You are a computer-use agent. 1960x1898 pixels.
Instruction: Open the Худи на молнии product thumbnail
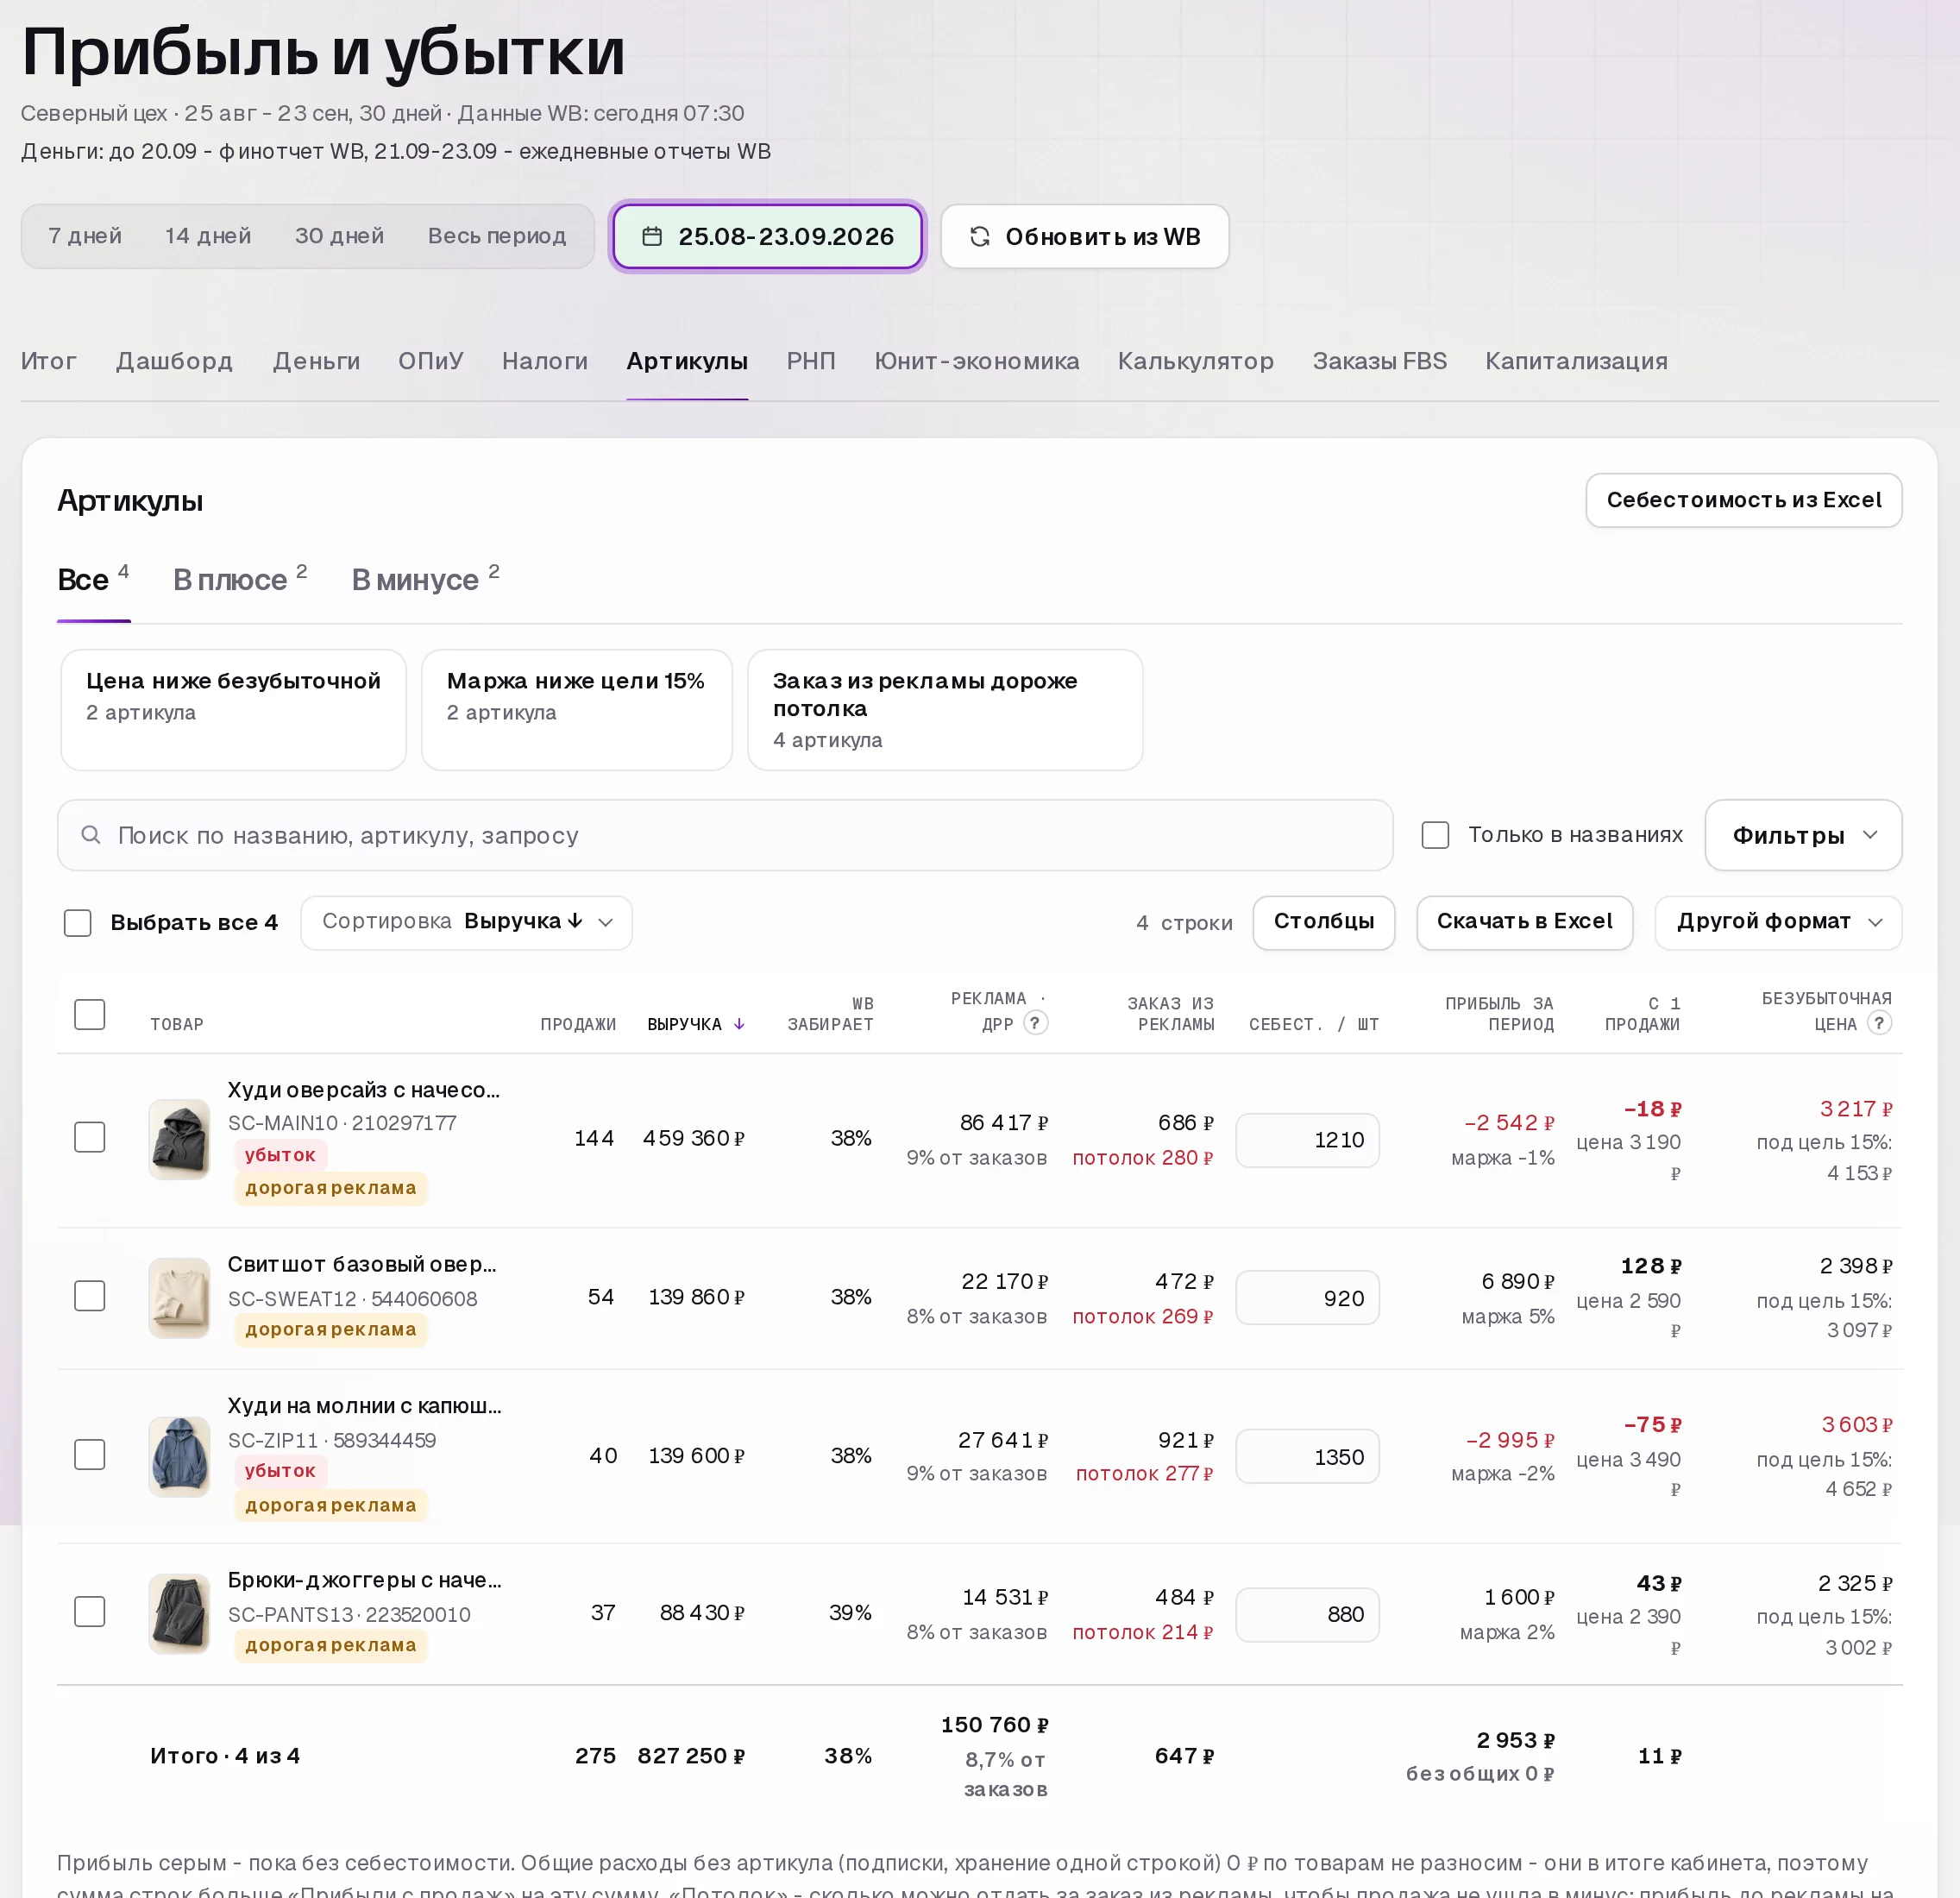(x=179, y=1456)
